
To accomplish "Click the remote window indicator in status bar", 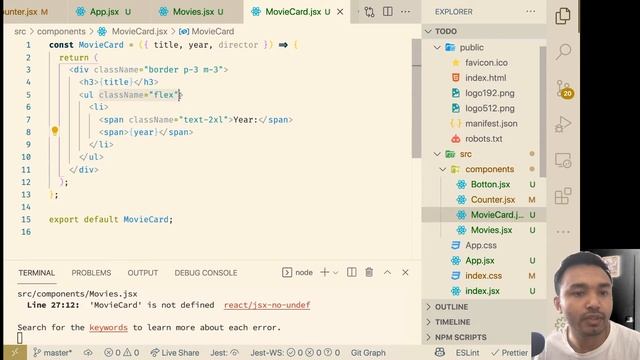I will click(x=15, y=353).
